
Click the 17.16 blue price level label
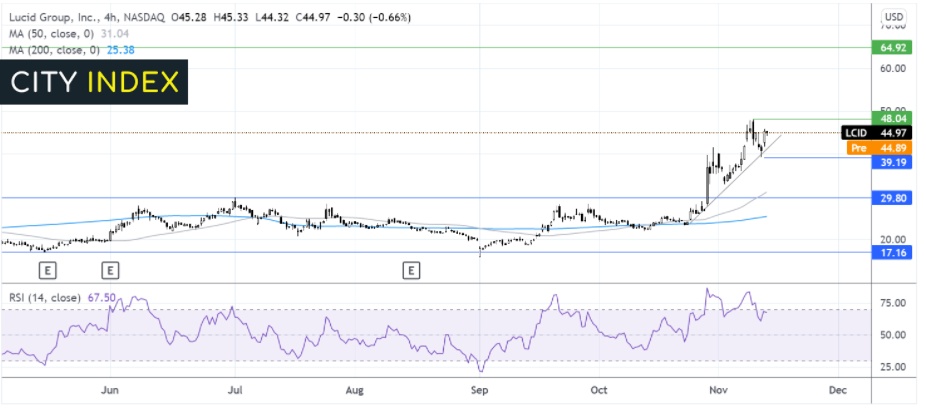click(892, 253)
